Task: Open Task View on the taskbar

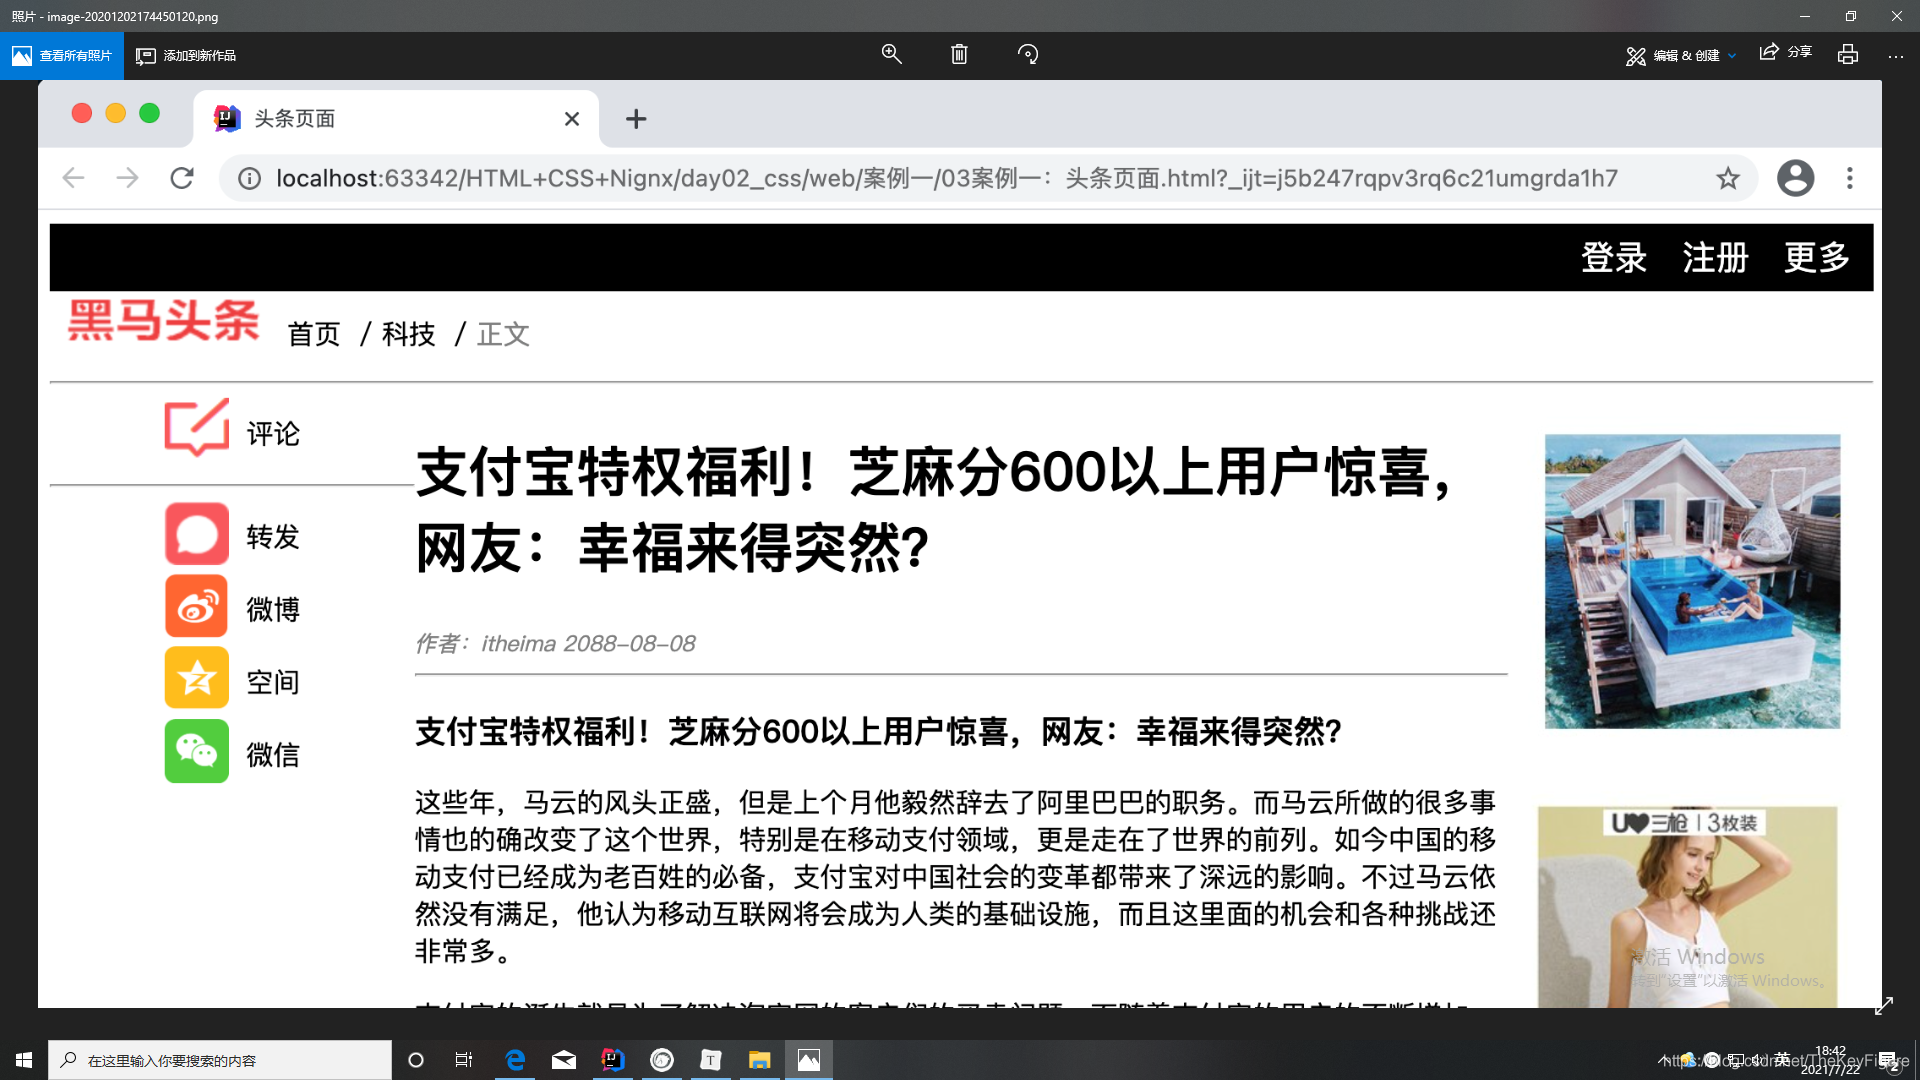Action: [464, 1060]
